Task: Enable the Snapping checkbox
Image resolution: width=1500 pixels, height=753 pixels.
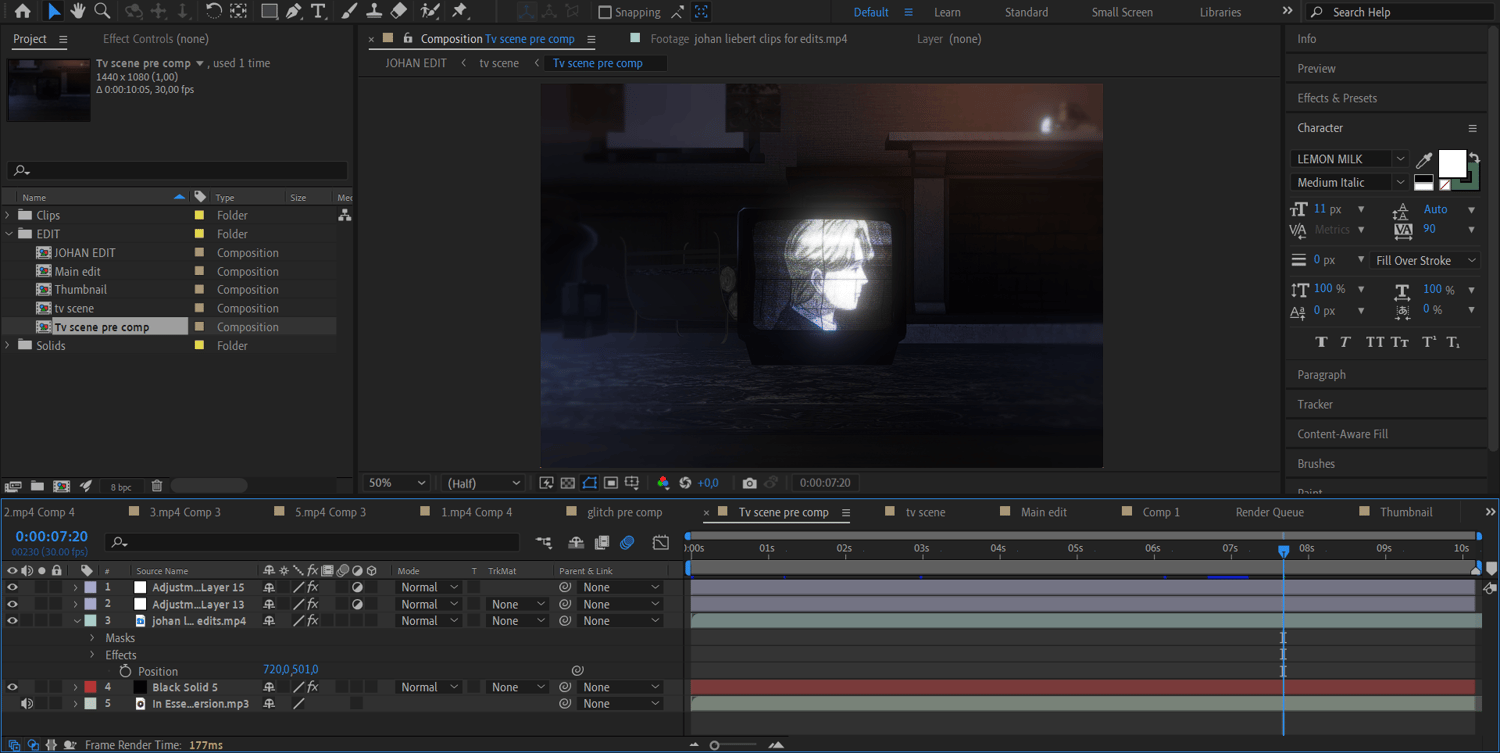Action: click(x=605, y=12)
